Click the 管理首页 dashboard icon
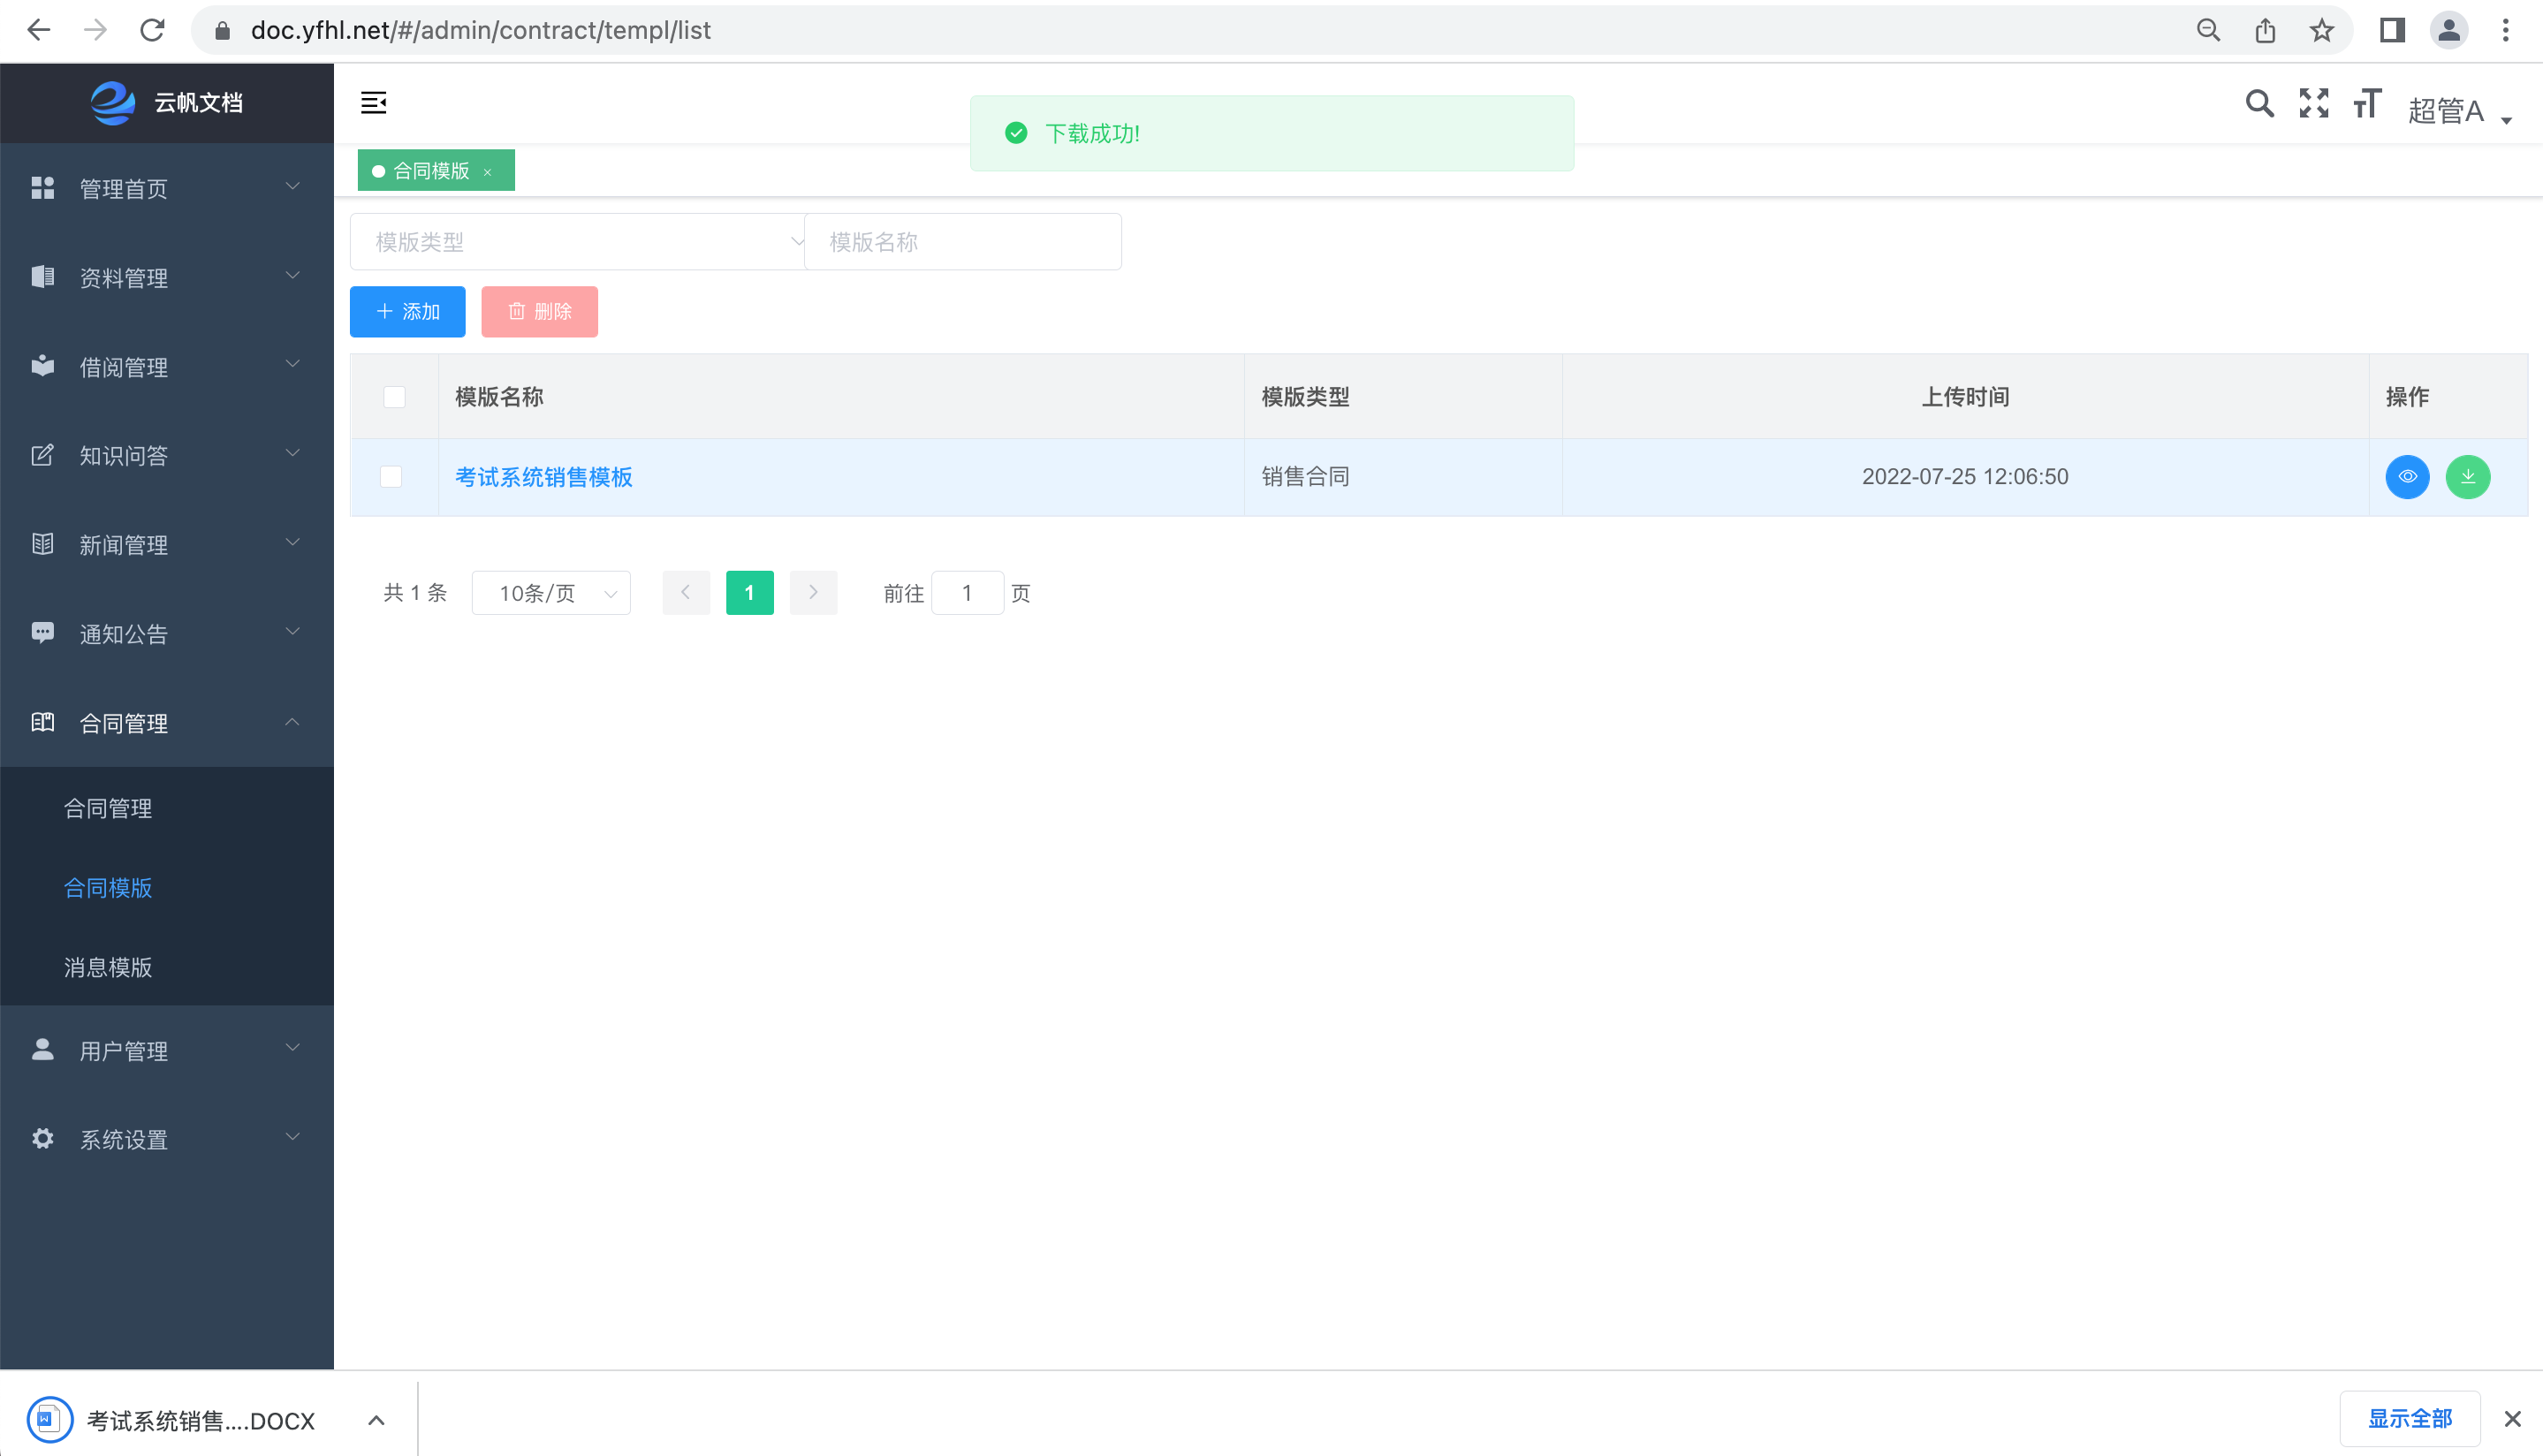2543x1456 pixels. click(43, 188)
